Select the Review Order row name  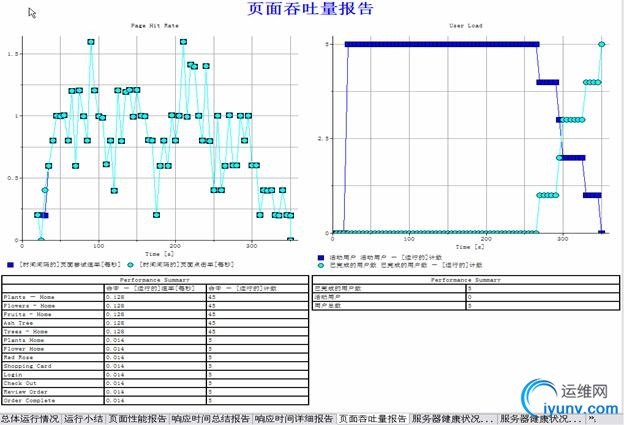25,392
